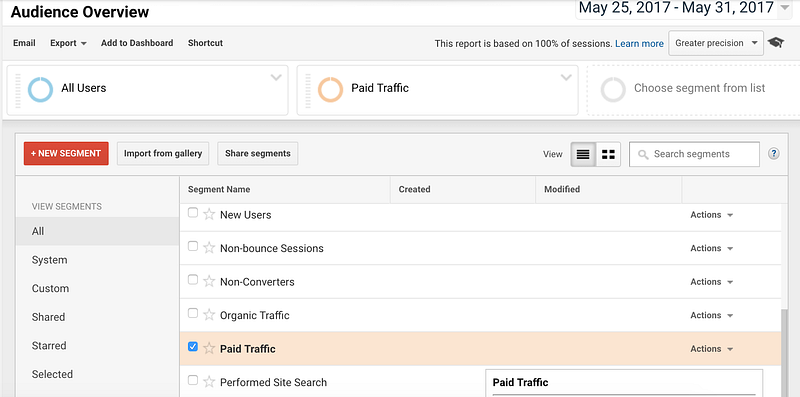Check the Performed Site Search checkbox

(192, 380)
